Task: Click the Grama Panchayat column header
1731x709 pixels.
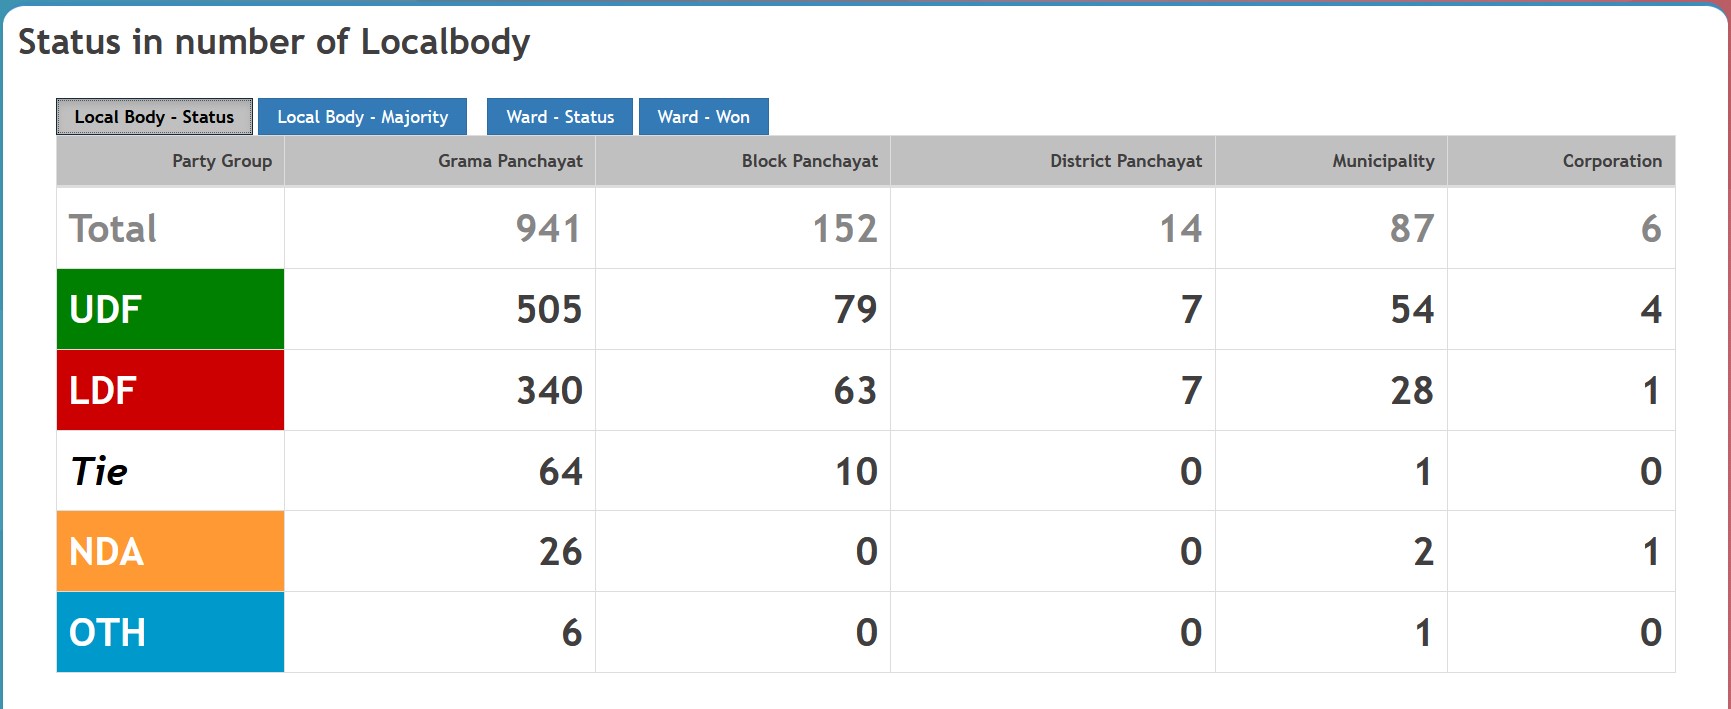Action: (x=510, y=161)
